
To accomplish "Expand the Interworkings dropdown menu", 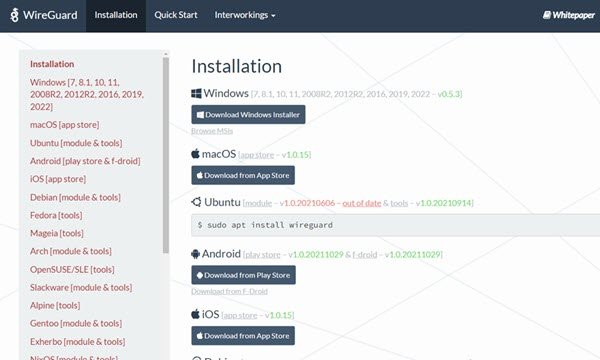I will (245, 15).
